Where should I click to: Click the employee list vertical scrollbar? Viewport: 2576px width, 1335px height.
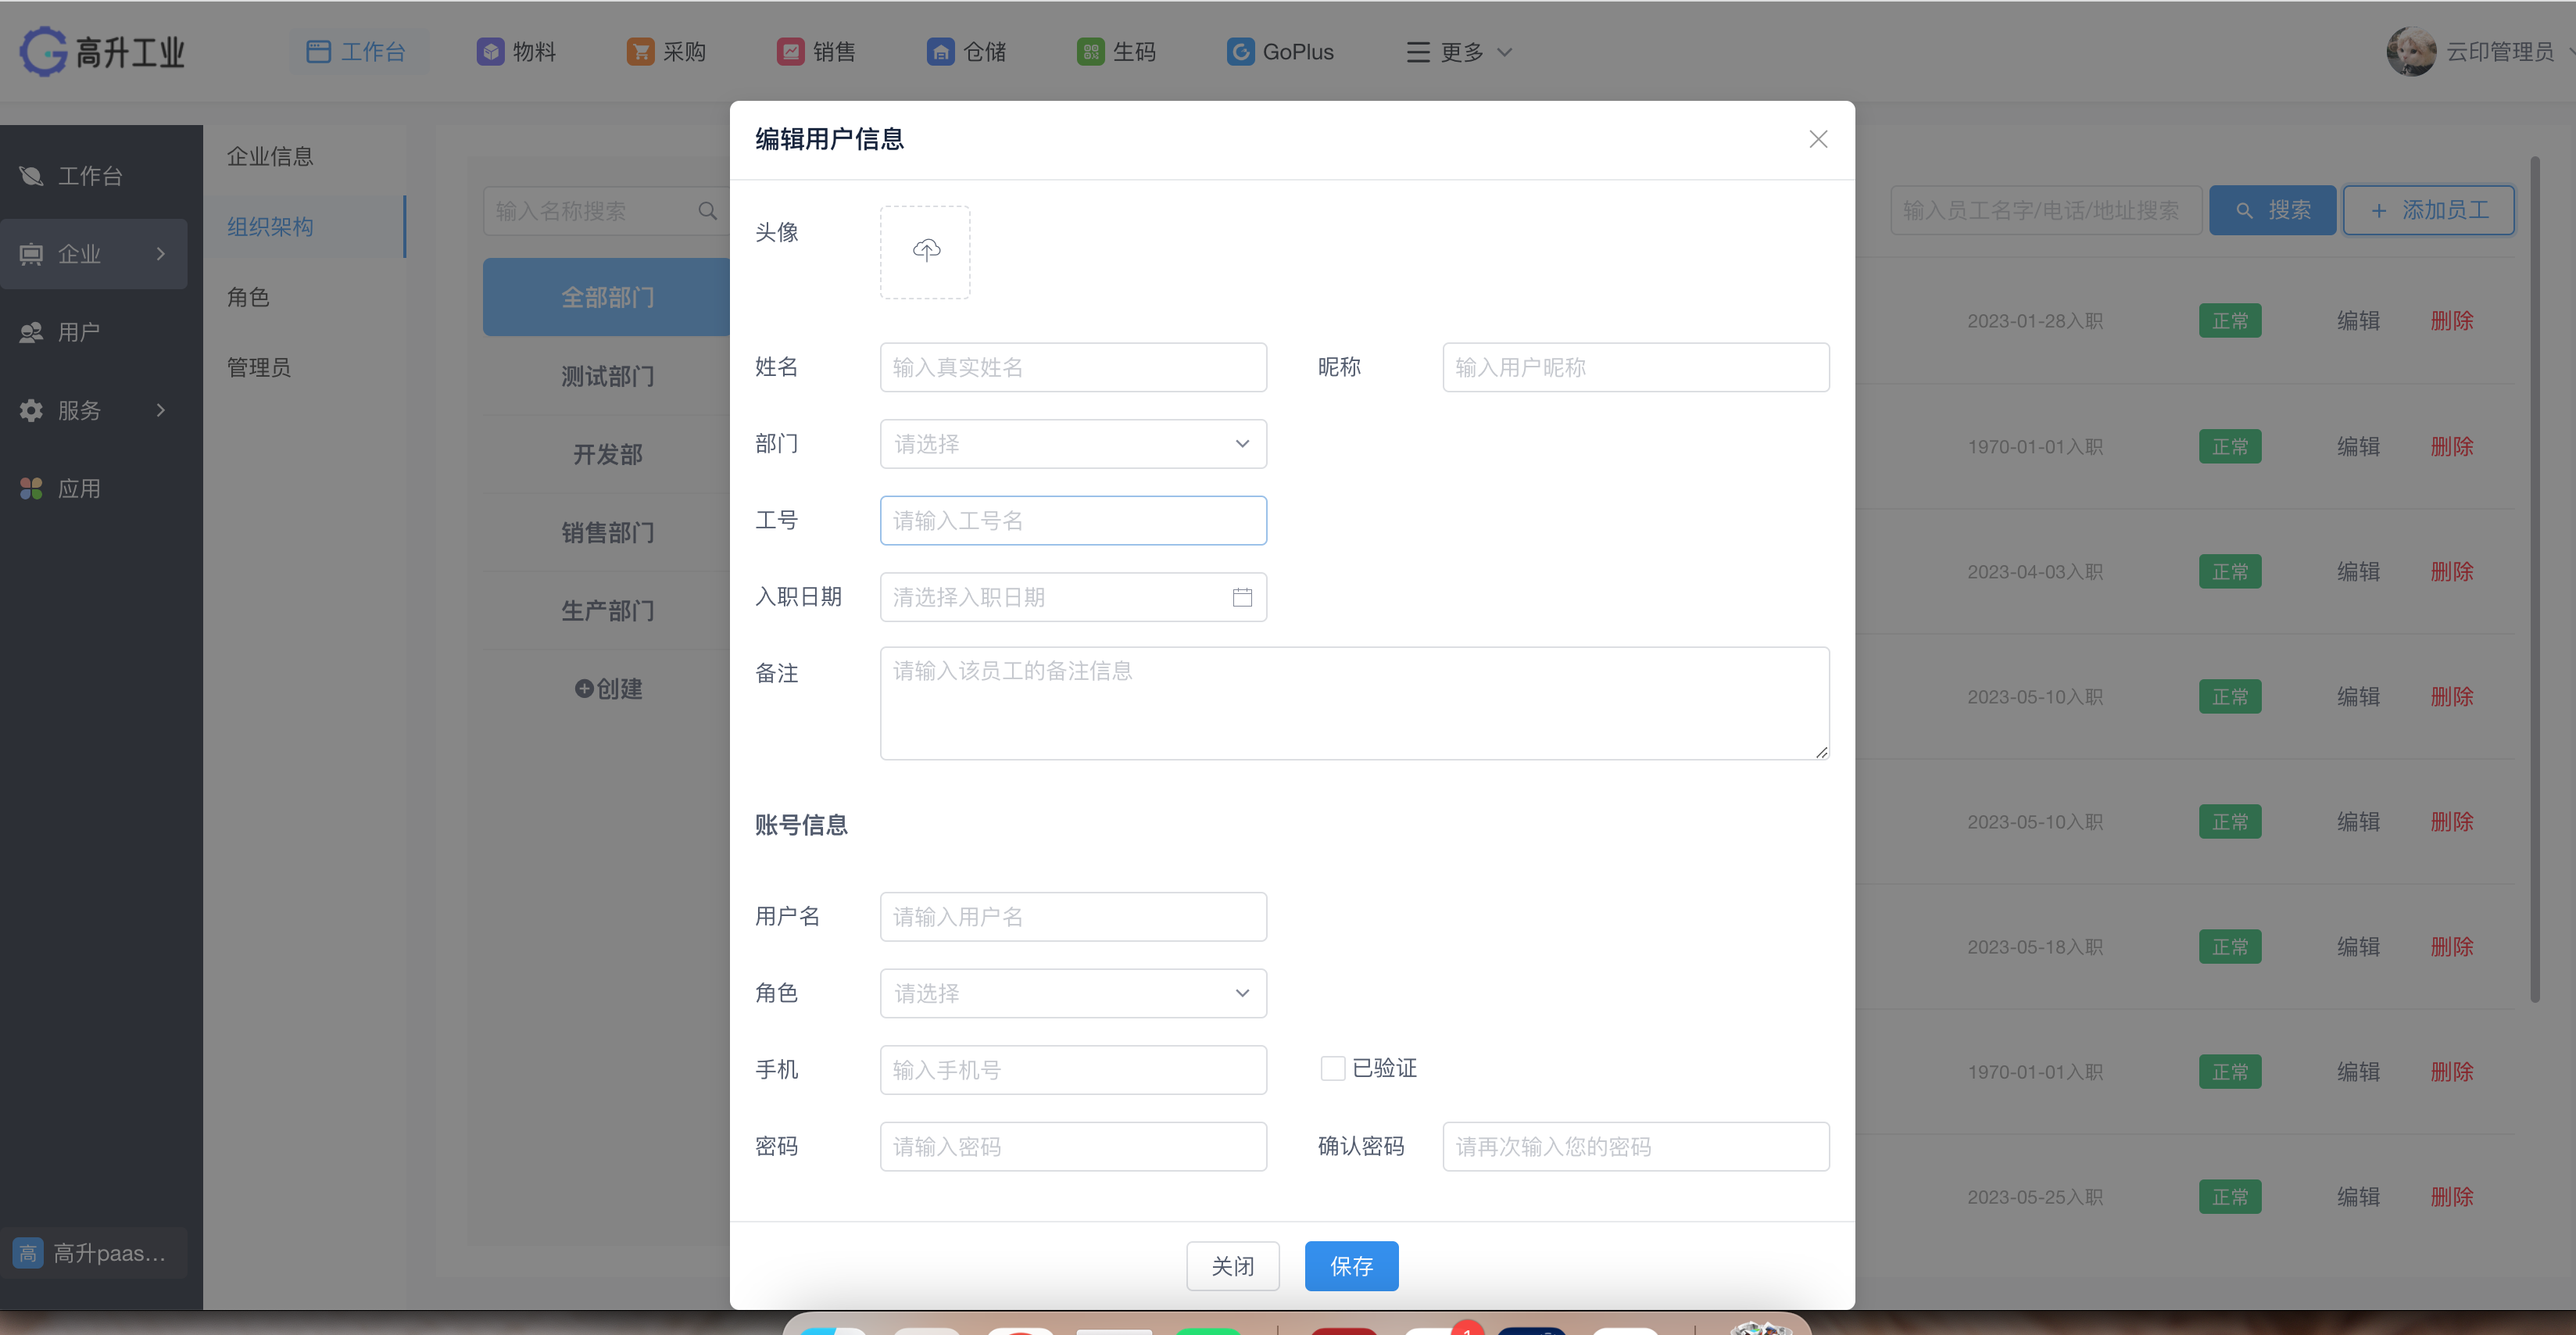point(2535,580)
